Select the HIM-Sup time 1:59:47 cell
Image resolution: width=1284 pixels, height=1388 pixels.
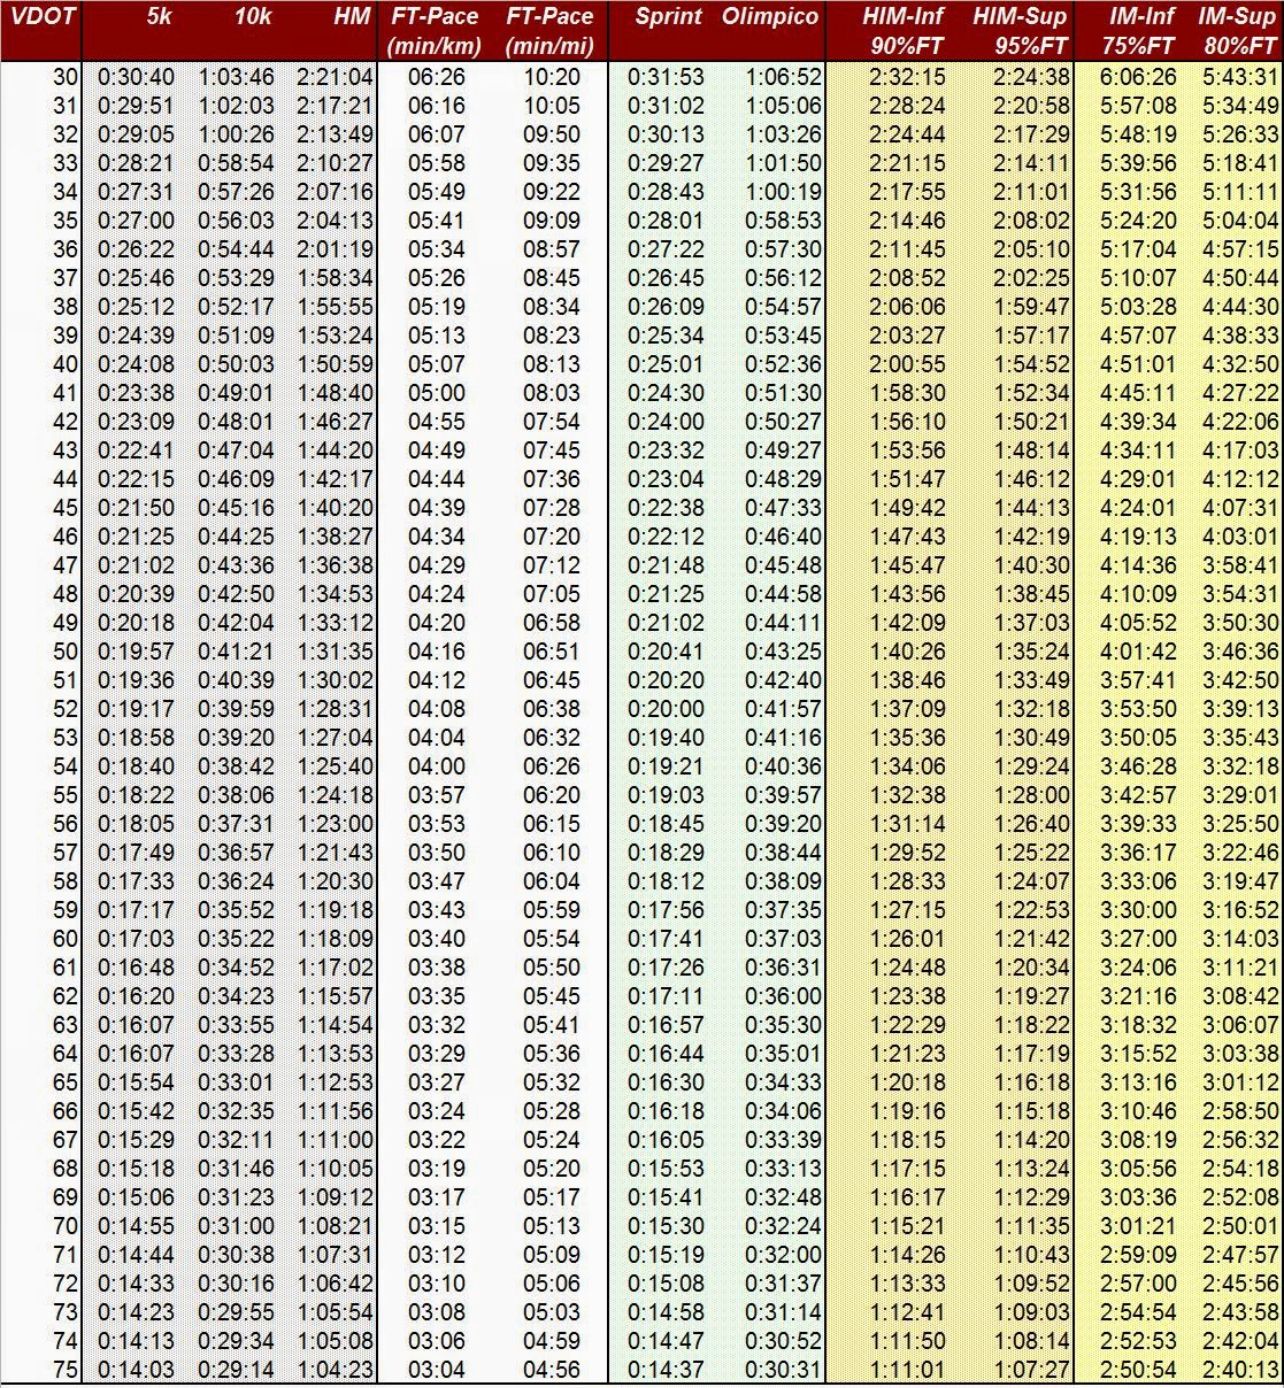pos(1031,307)
